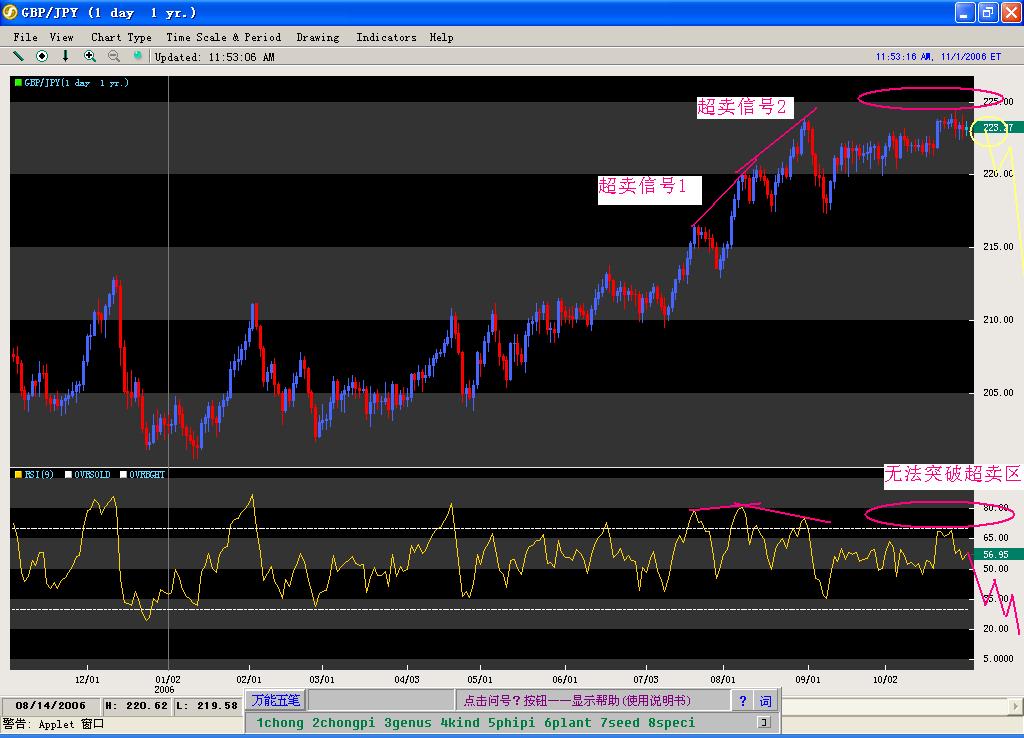Viewport: 1024px width, 738px height.
Task: Click the question mark help button
Action: pyautogui.click(x=743, y=701)
